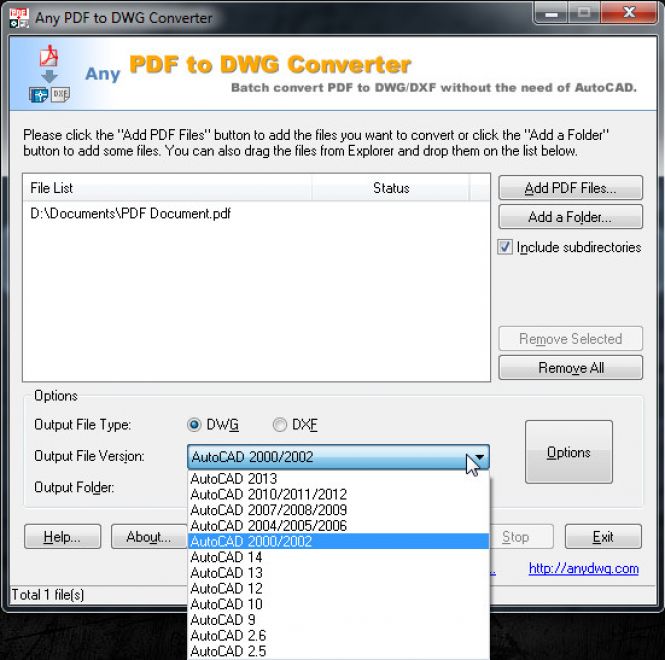This screenshot has width=665, height=660.
Task: Exit the converter
Action: pos(603,537)
